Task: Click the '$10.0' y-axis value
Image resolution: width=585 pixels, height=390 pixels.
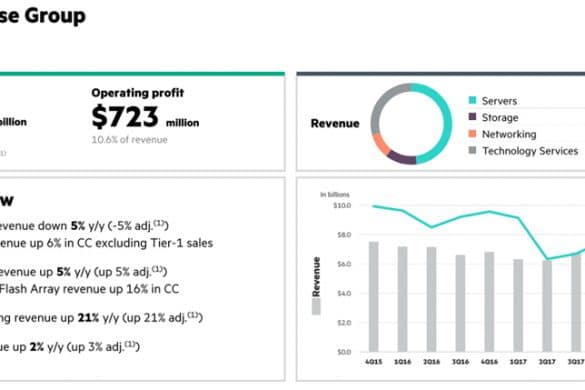Action: [342, 206]
